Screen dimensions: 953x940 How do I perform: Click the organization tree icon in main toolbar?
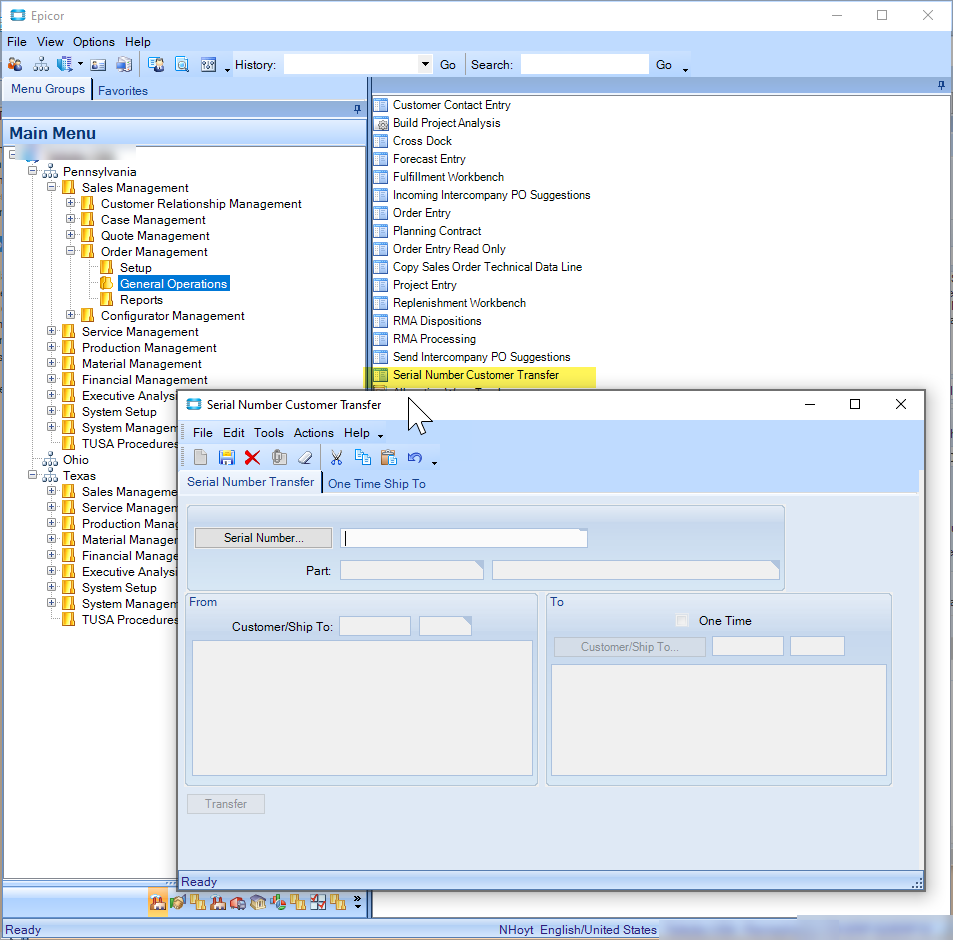41,64
